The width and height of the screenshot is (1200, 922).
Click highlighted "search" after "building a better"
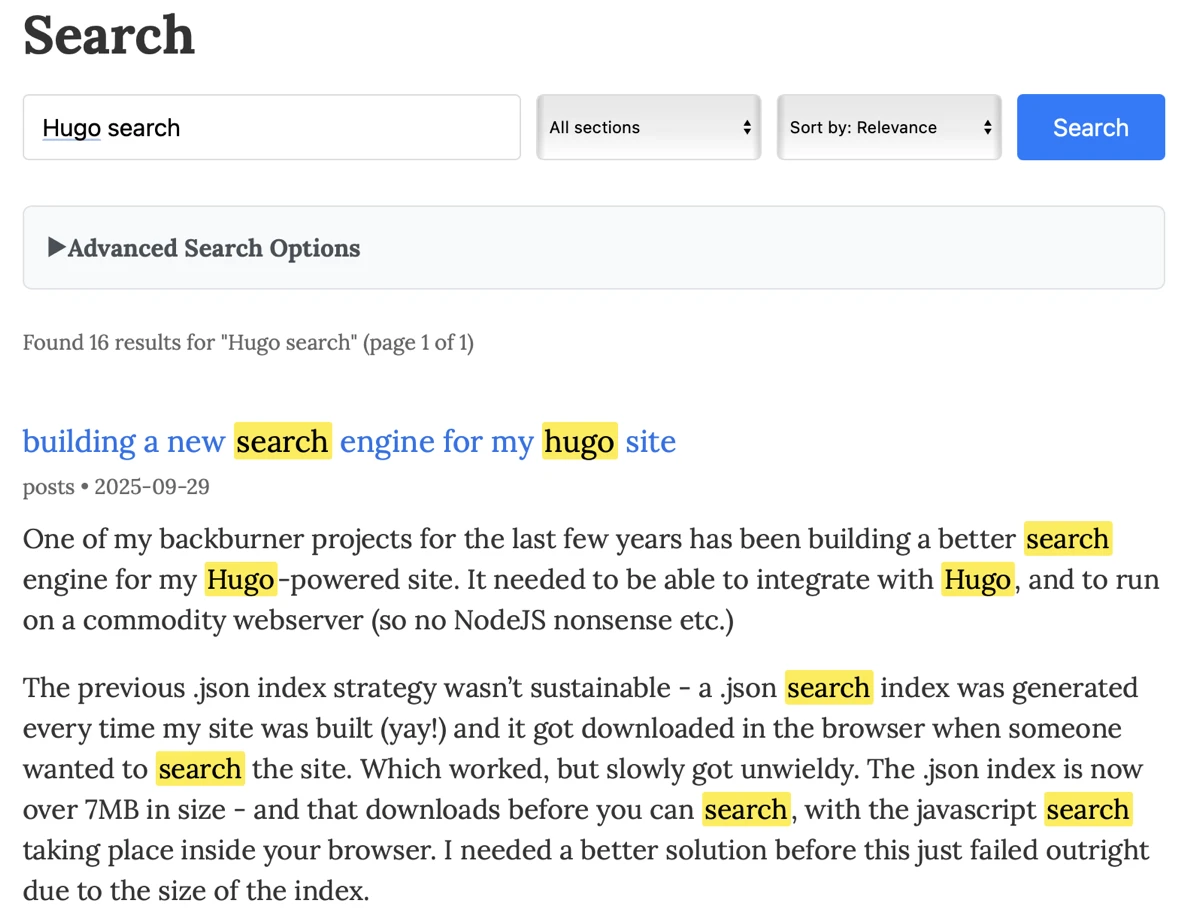pos(1068,539)
